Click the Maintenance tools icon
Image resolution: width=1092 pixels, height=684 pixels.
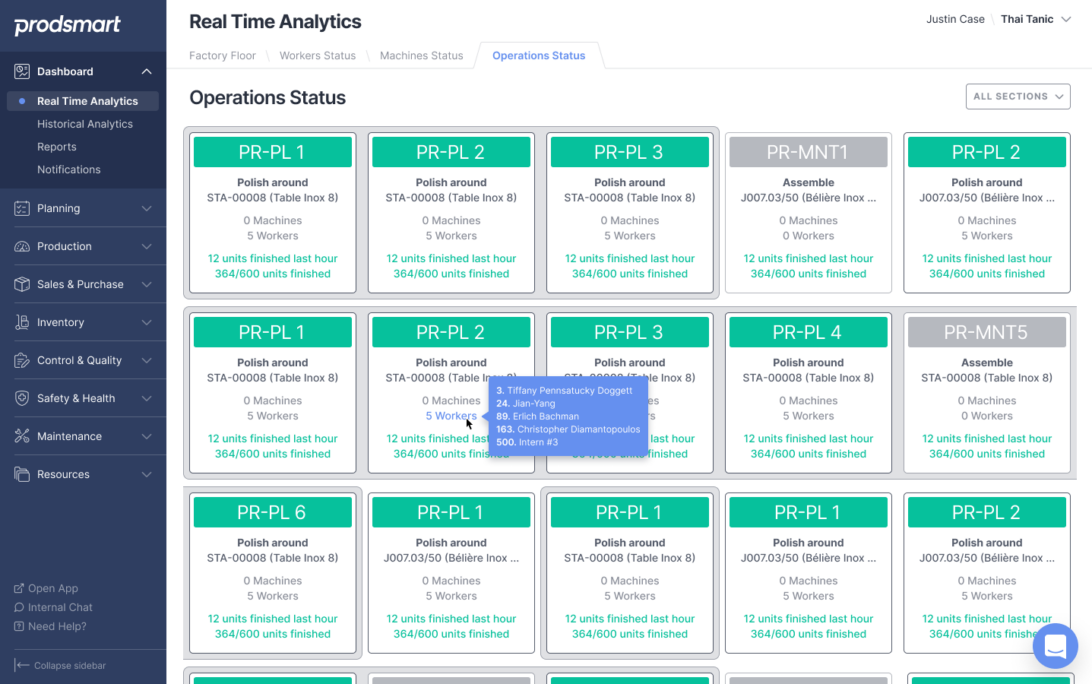tap(22, 436)
